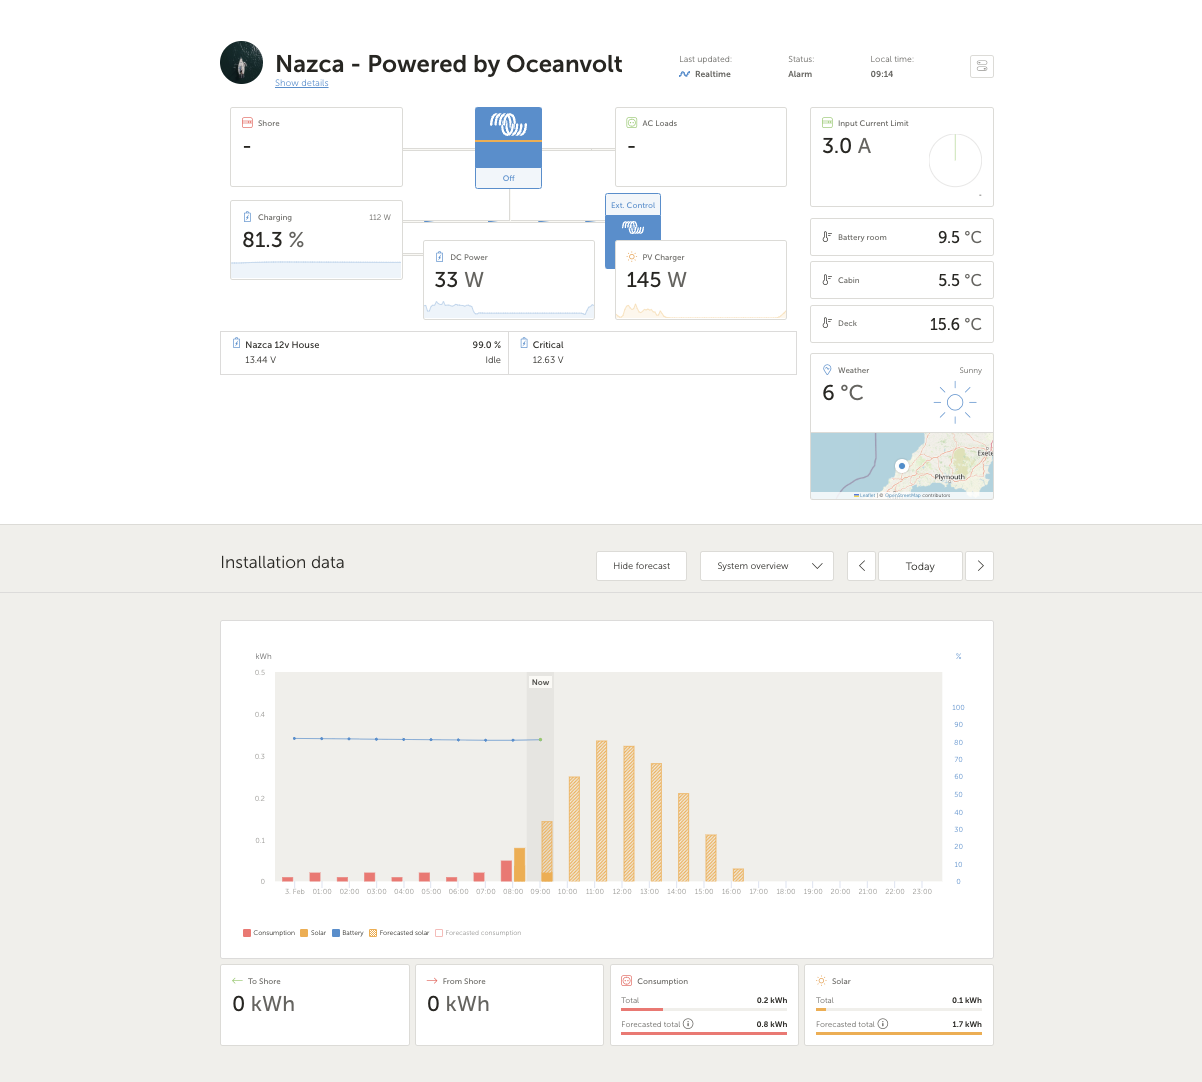The height and width of the screenshot is (1082, 1202).
Task: Click the Shore power icon
Action: pos(248,123)
